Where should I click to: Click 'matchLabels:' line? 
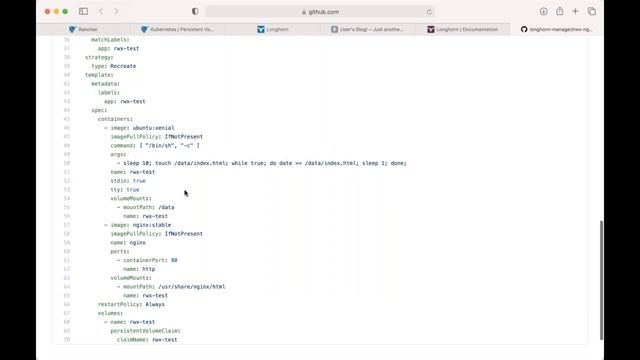tap(110, 40)
